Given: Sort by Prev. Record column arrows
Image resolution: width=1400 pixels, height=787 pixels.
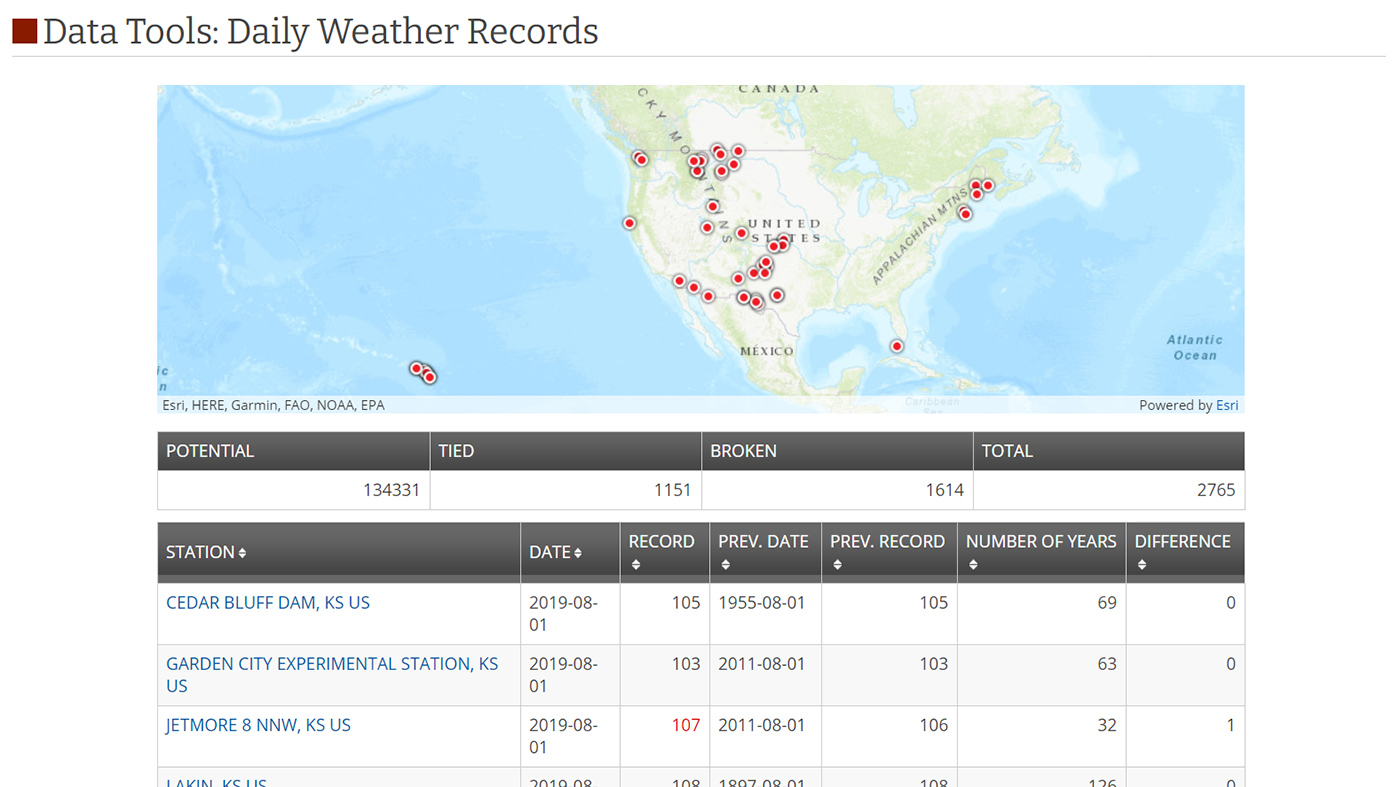Looking at the screenshot, I should click(838, 565).
